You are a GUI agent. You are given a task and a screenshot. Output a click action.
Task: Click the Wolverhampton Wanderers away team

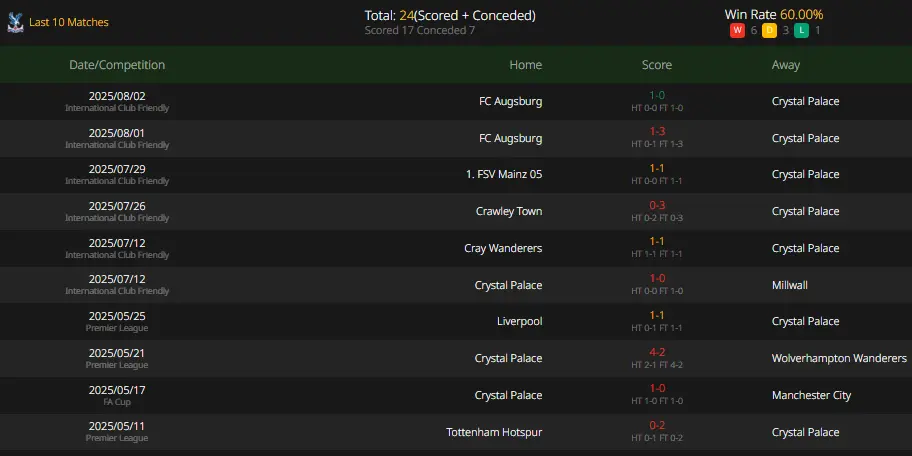[839, 358]
